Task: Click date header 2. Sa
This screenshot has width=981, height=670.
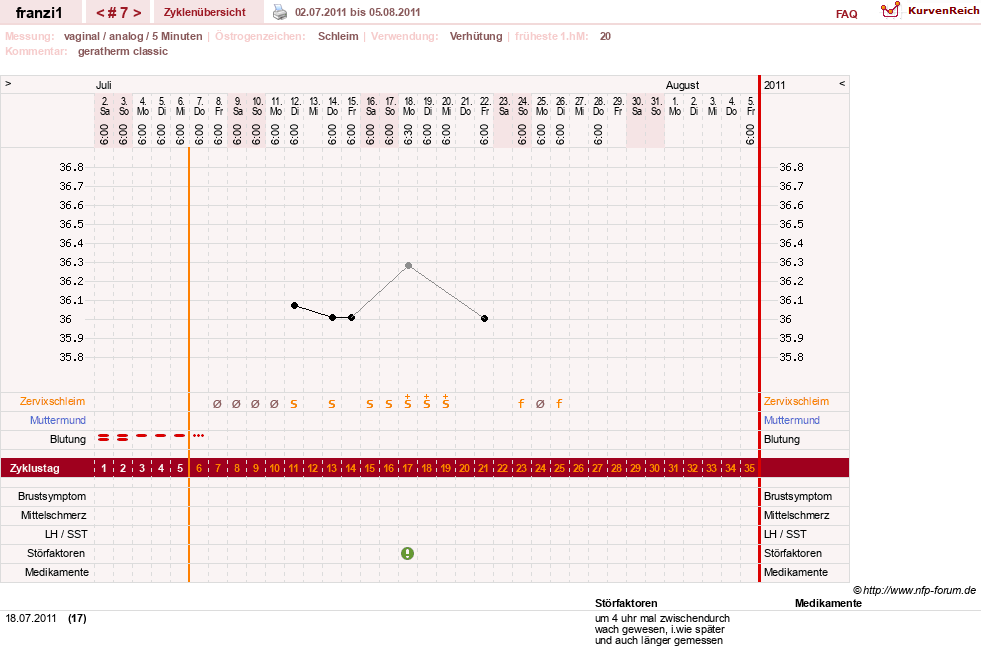Action: click(104, 106)
